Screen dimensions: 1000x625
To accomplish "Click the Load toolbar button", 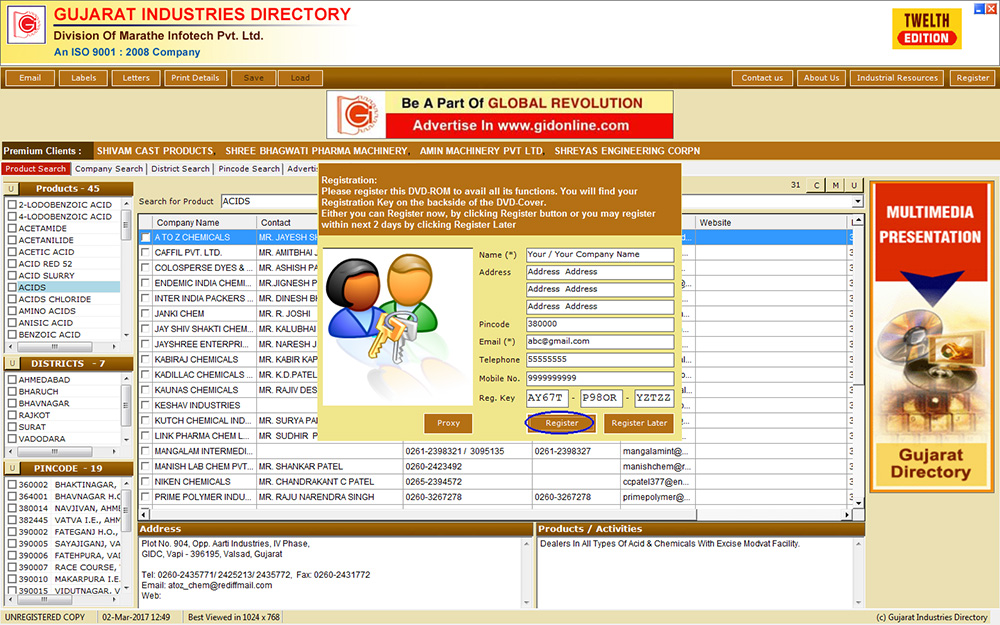I will click(300, 78).
